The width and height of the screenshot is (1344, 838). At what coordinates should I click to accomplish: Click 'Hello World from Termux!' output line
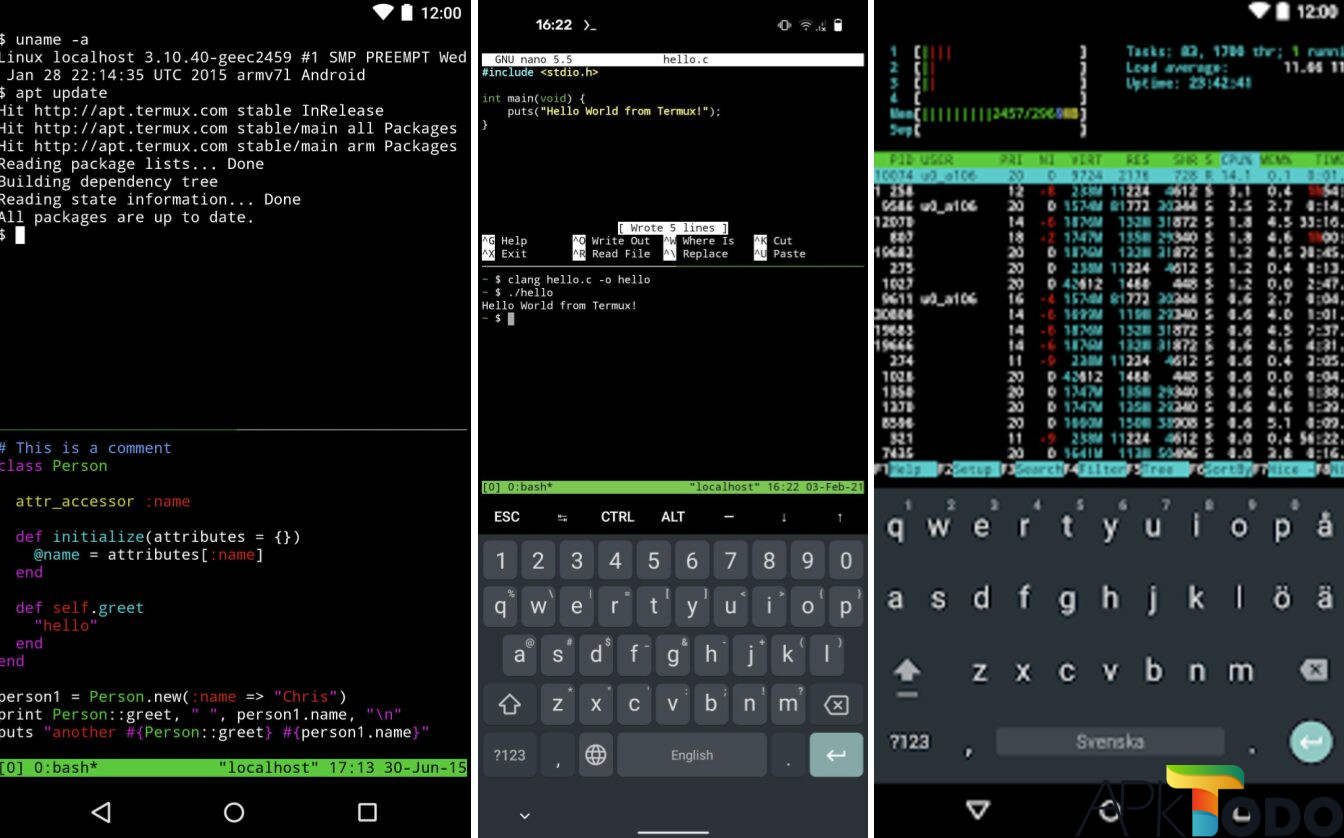click(559, 306)
